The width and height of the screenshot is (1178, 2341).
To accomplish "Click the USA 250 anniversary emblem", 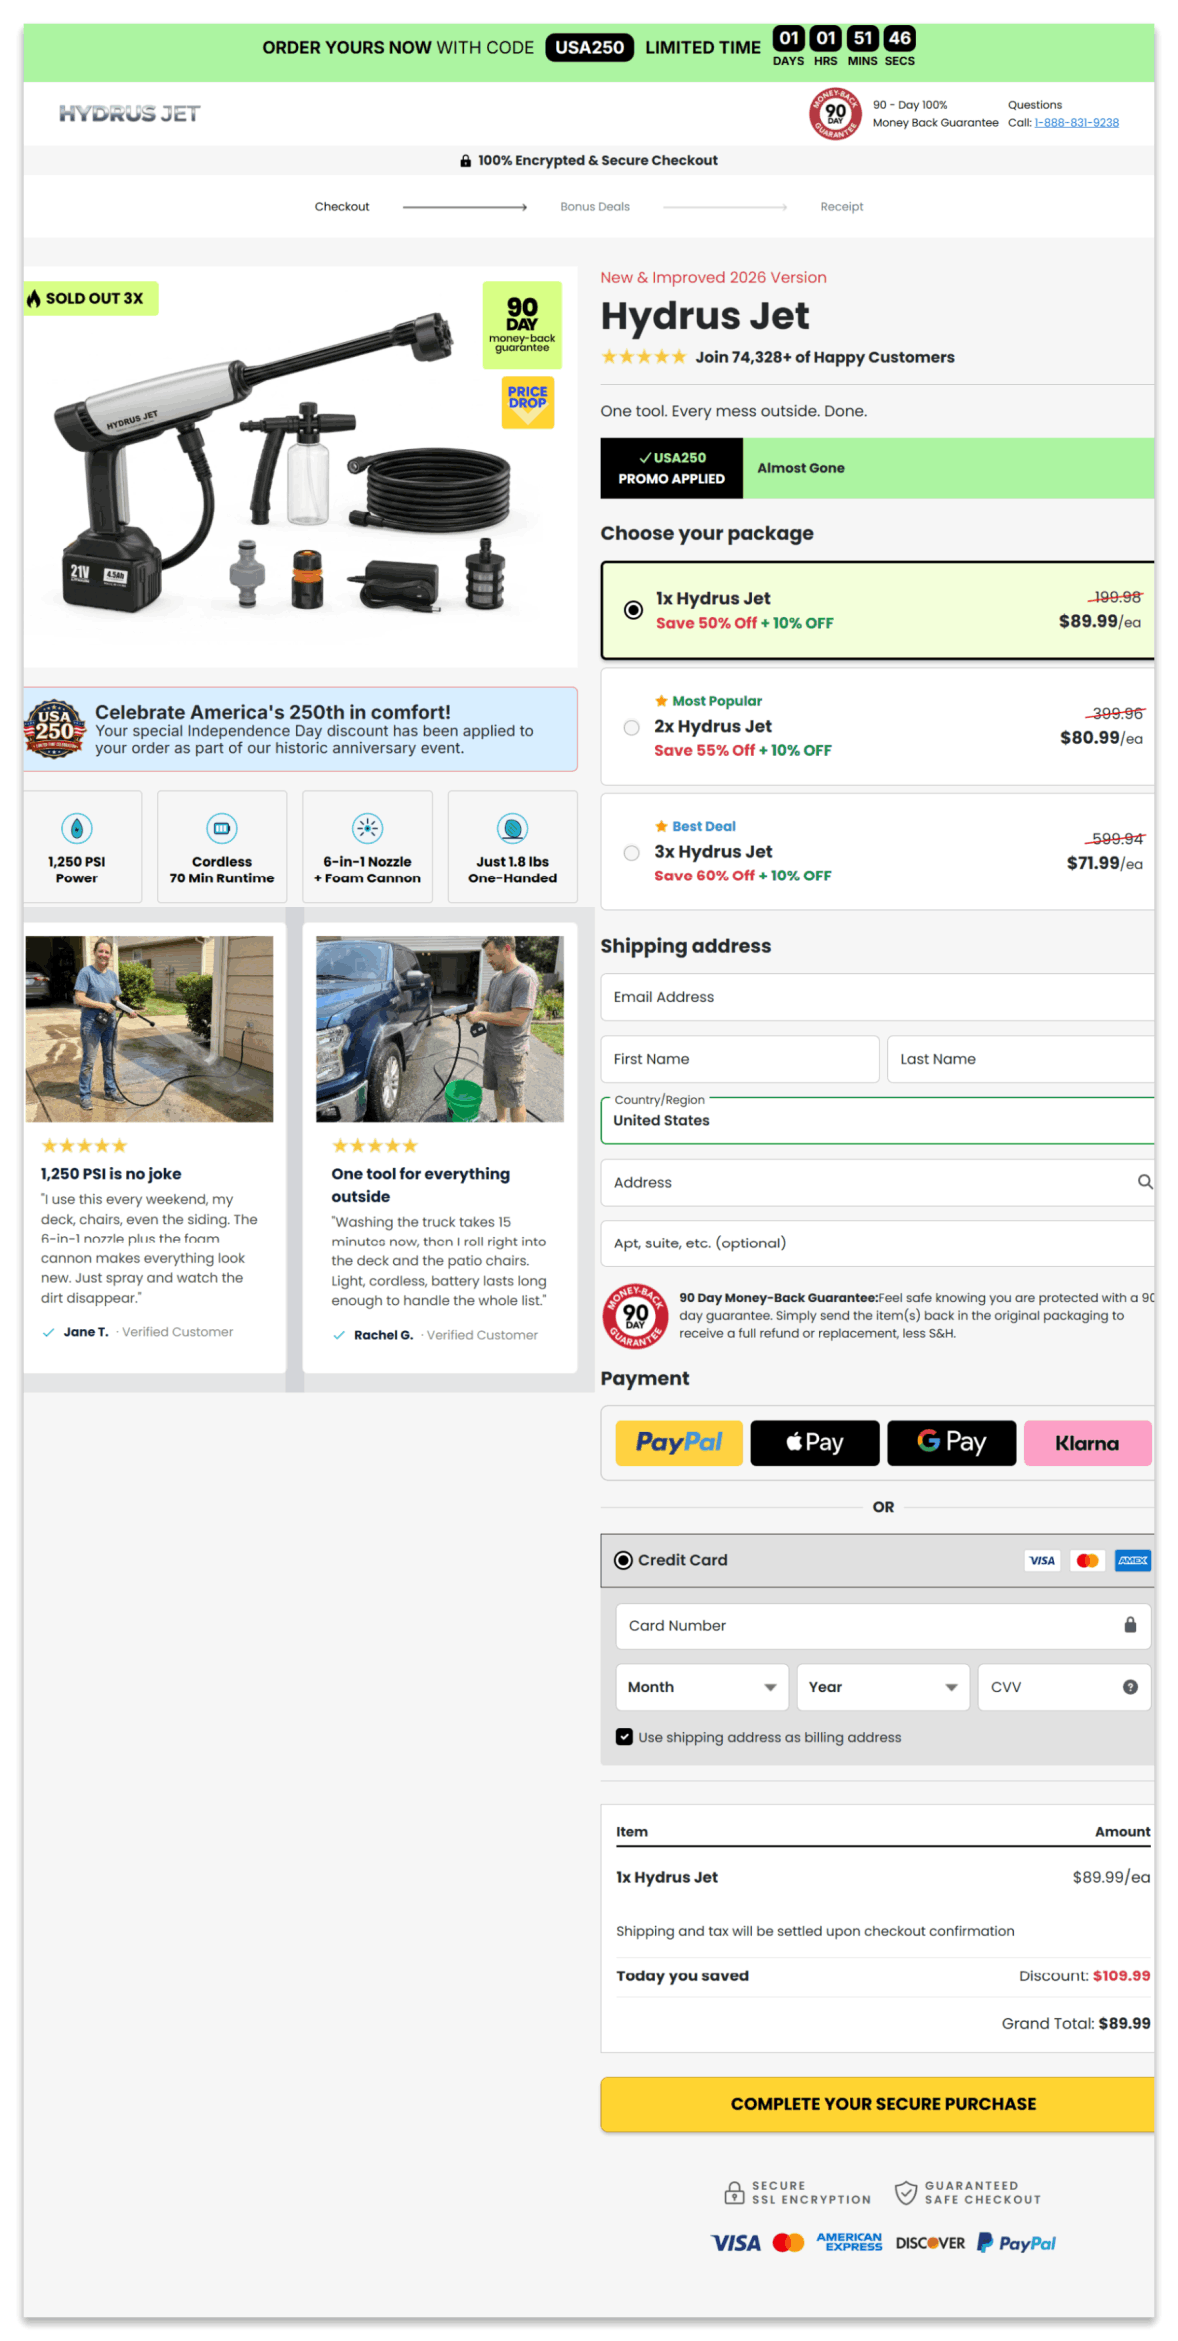I will pyautogui.click(x=54, y=728).
